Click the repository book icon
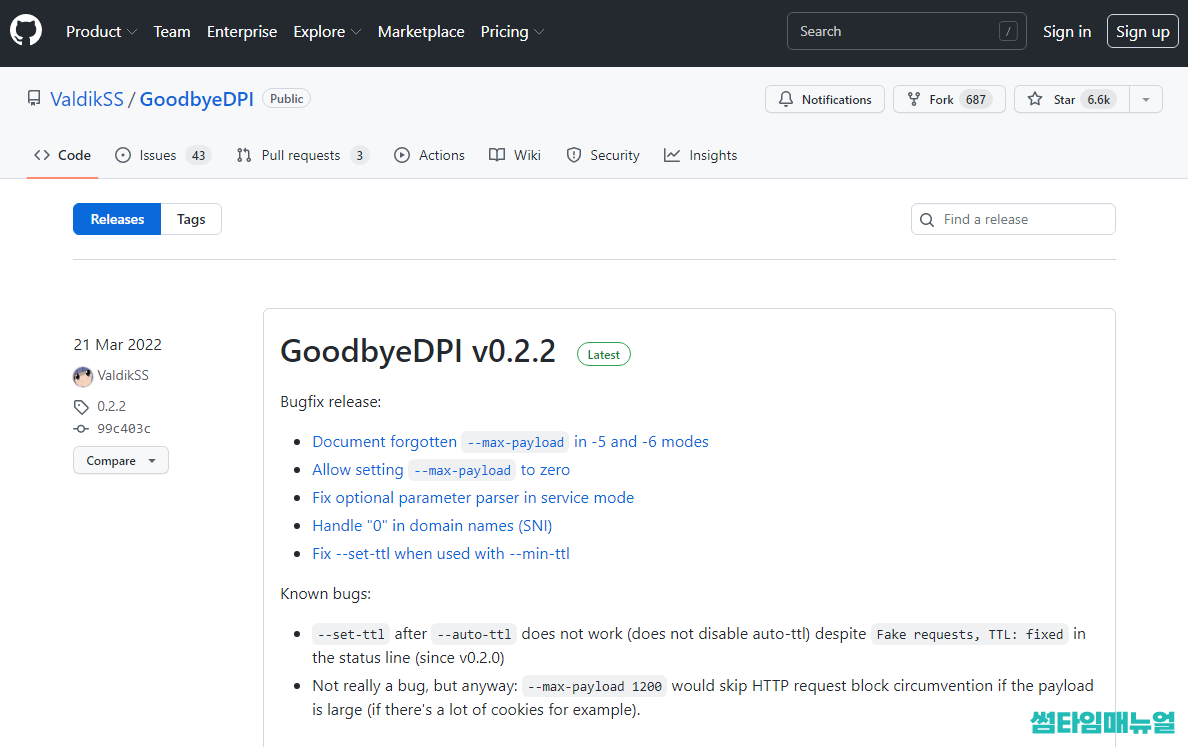1188x747 pixels. 34,98
